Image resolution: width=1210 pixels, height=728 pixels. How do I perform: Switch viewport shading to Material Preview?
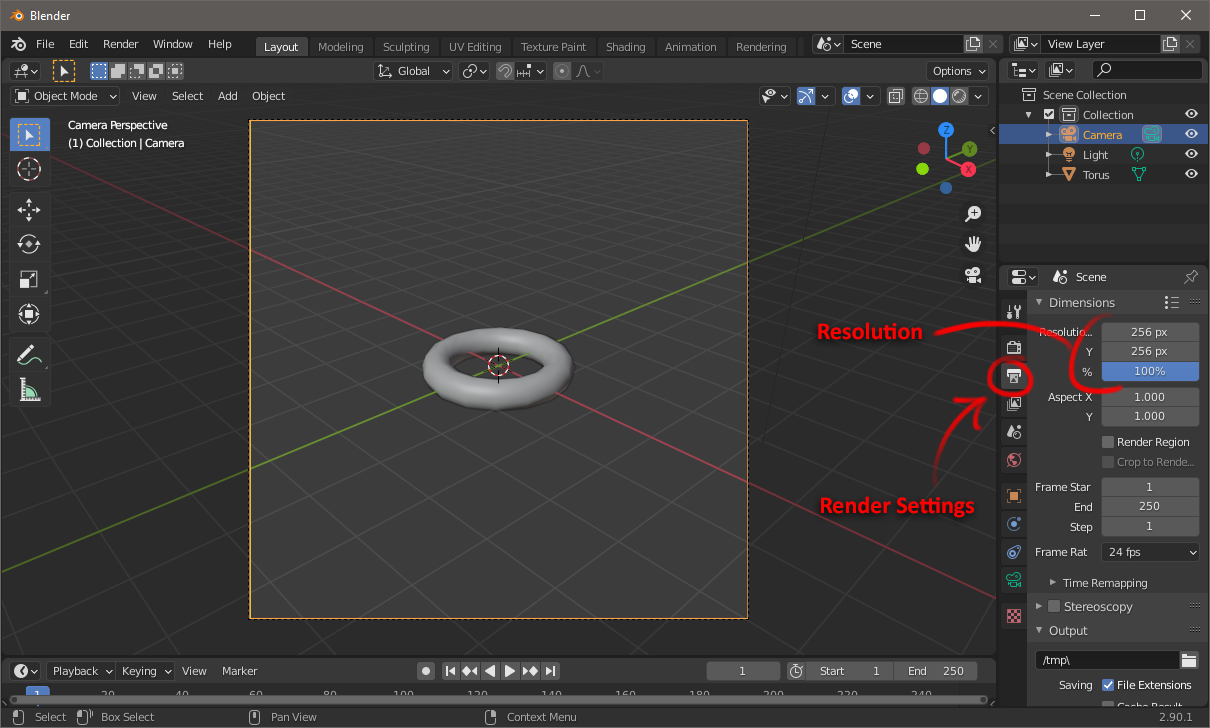point(959,96)
